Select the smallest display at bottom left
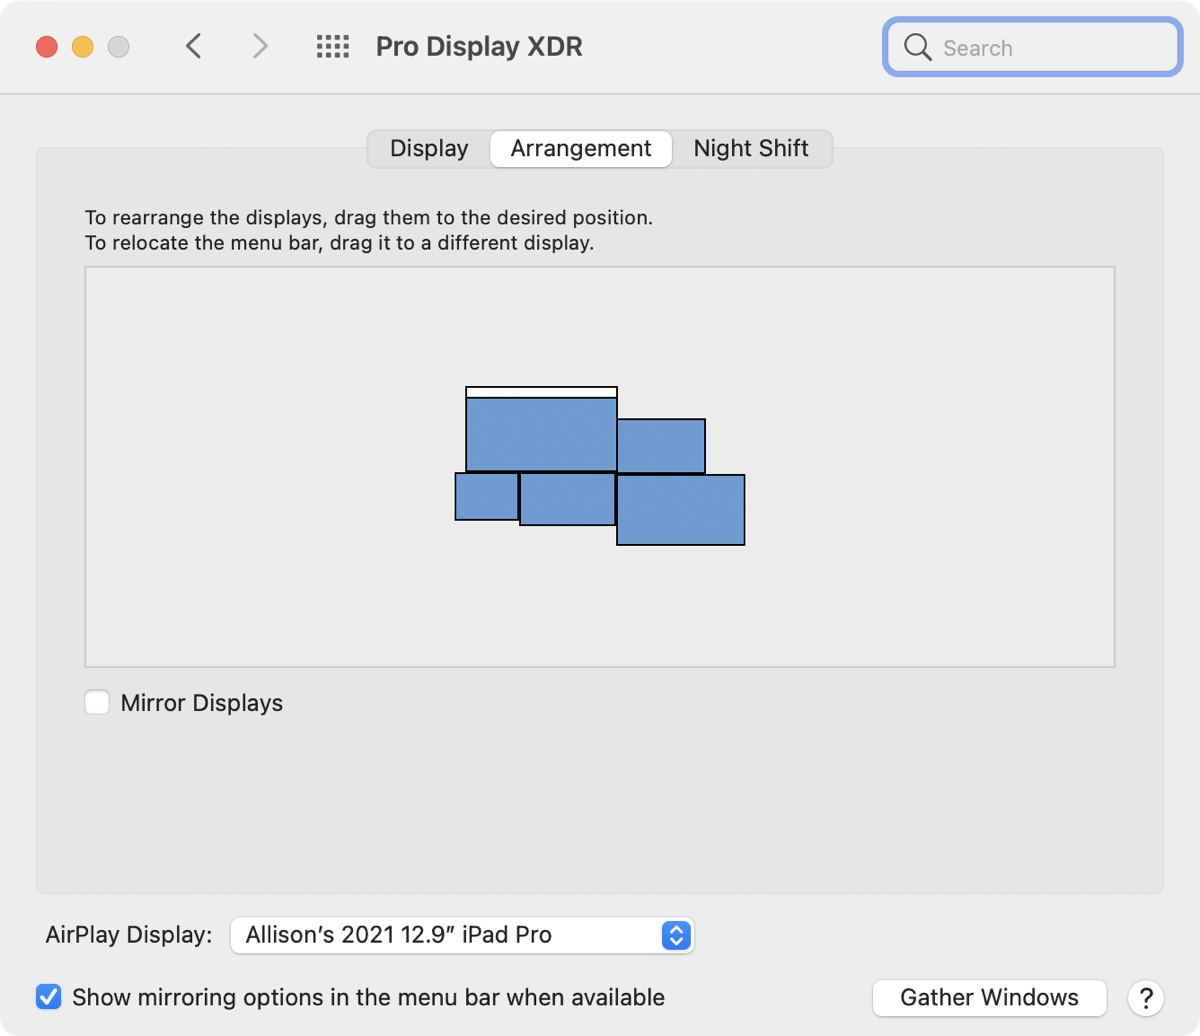Screen dimensions: 1200x1036 (x=486, y=497)
